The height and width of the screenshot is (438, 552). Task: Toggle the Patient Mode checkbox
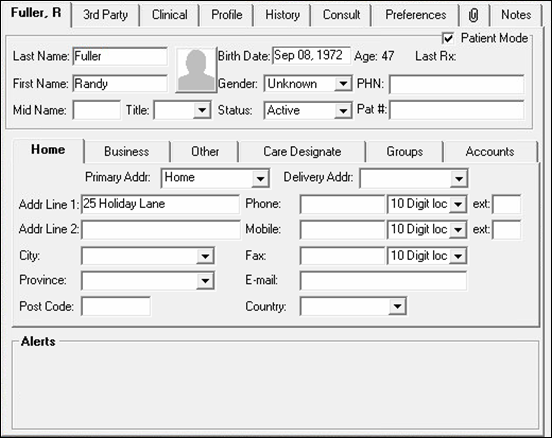pyautogui.click(x=448, y=38)
